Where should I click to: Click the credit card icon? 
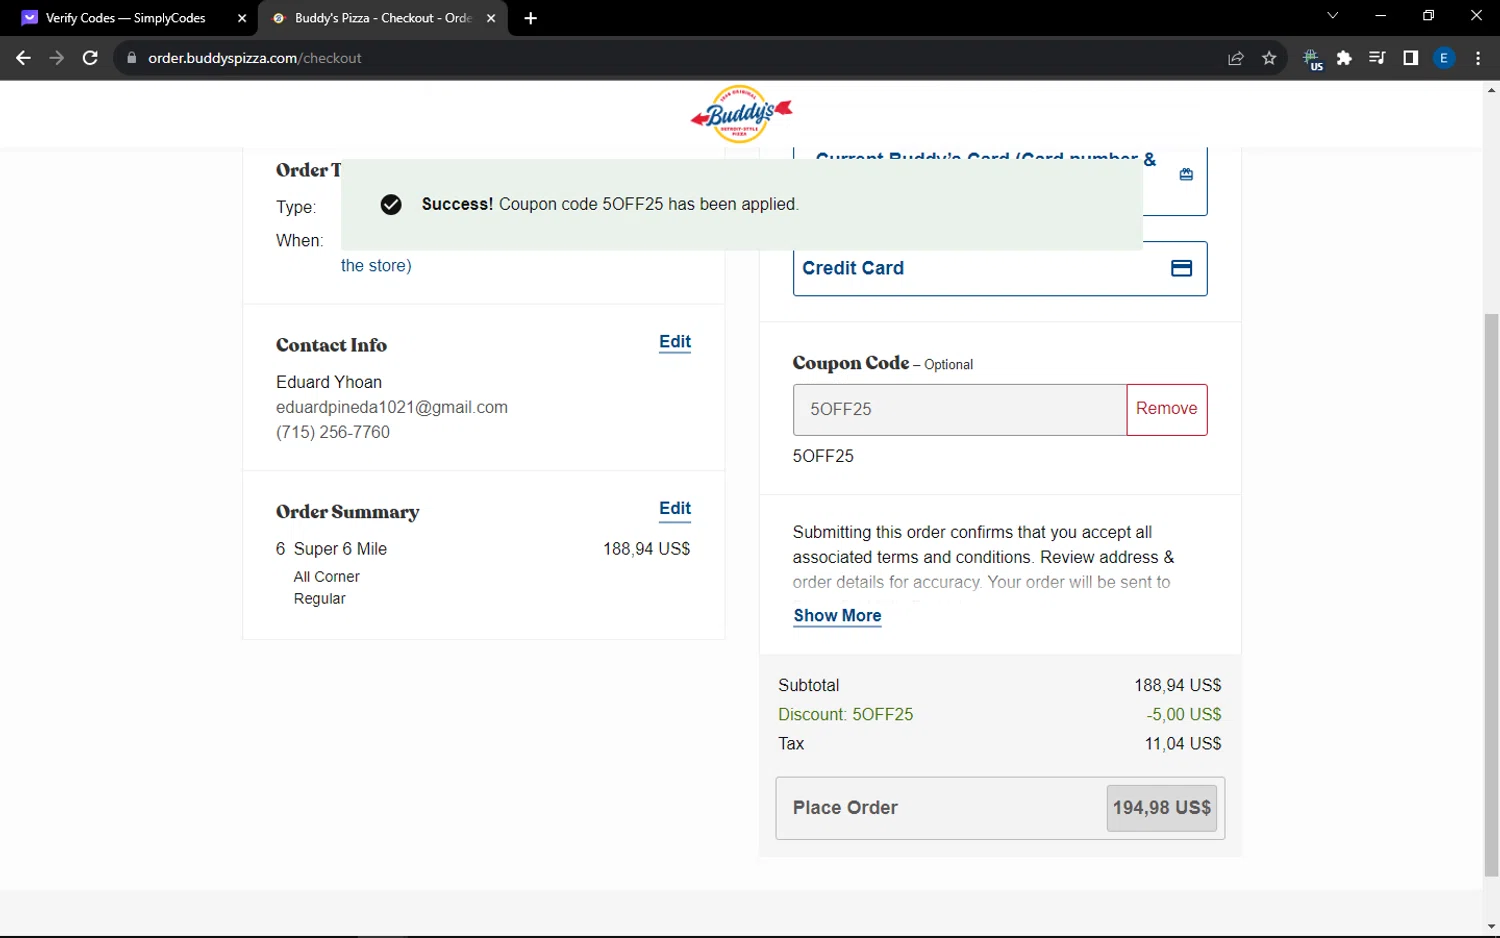(1181, 268)
